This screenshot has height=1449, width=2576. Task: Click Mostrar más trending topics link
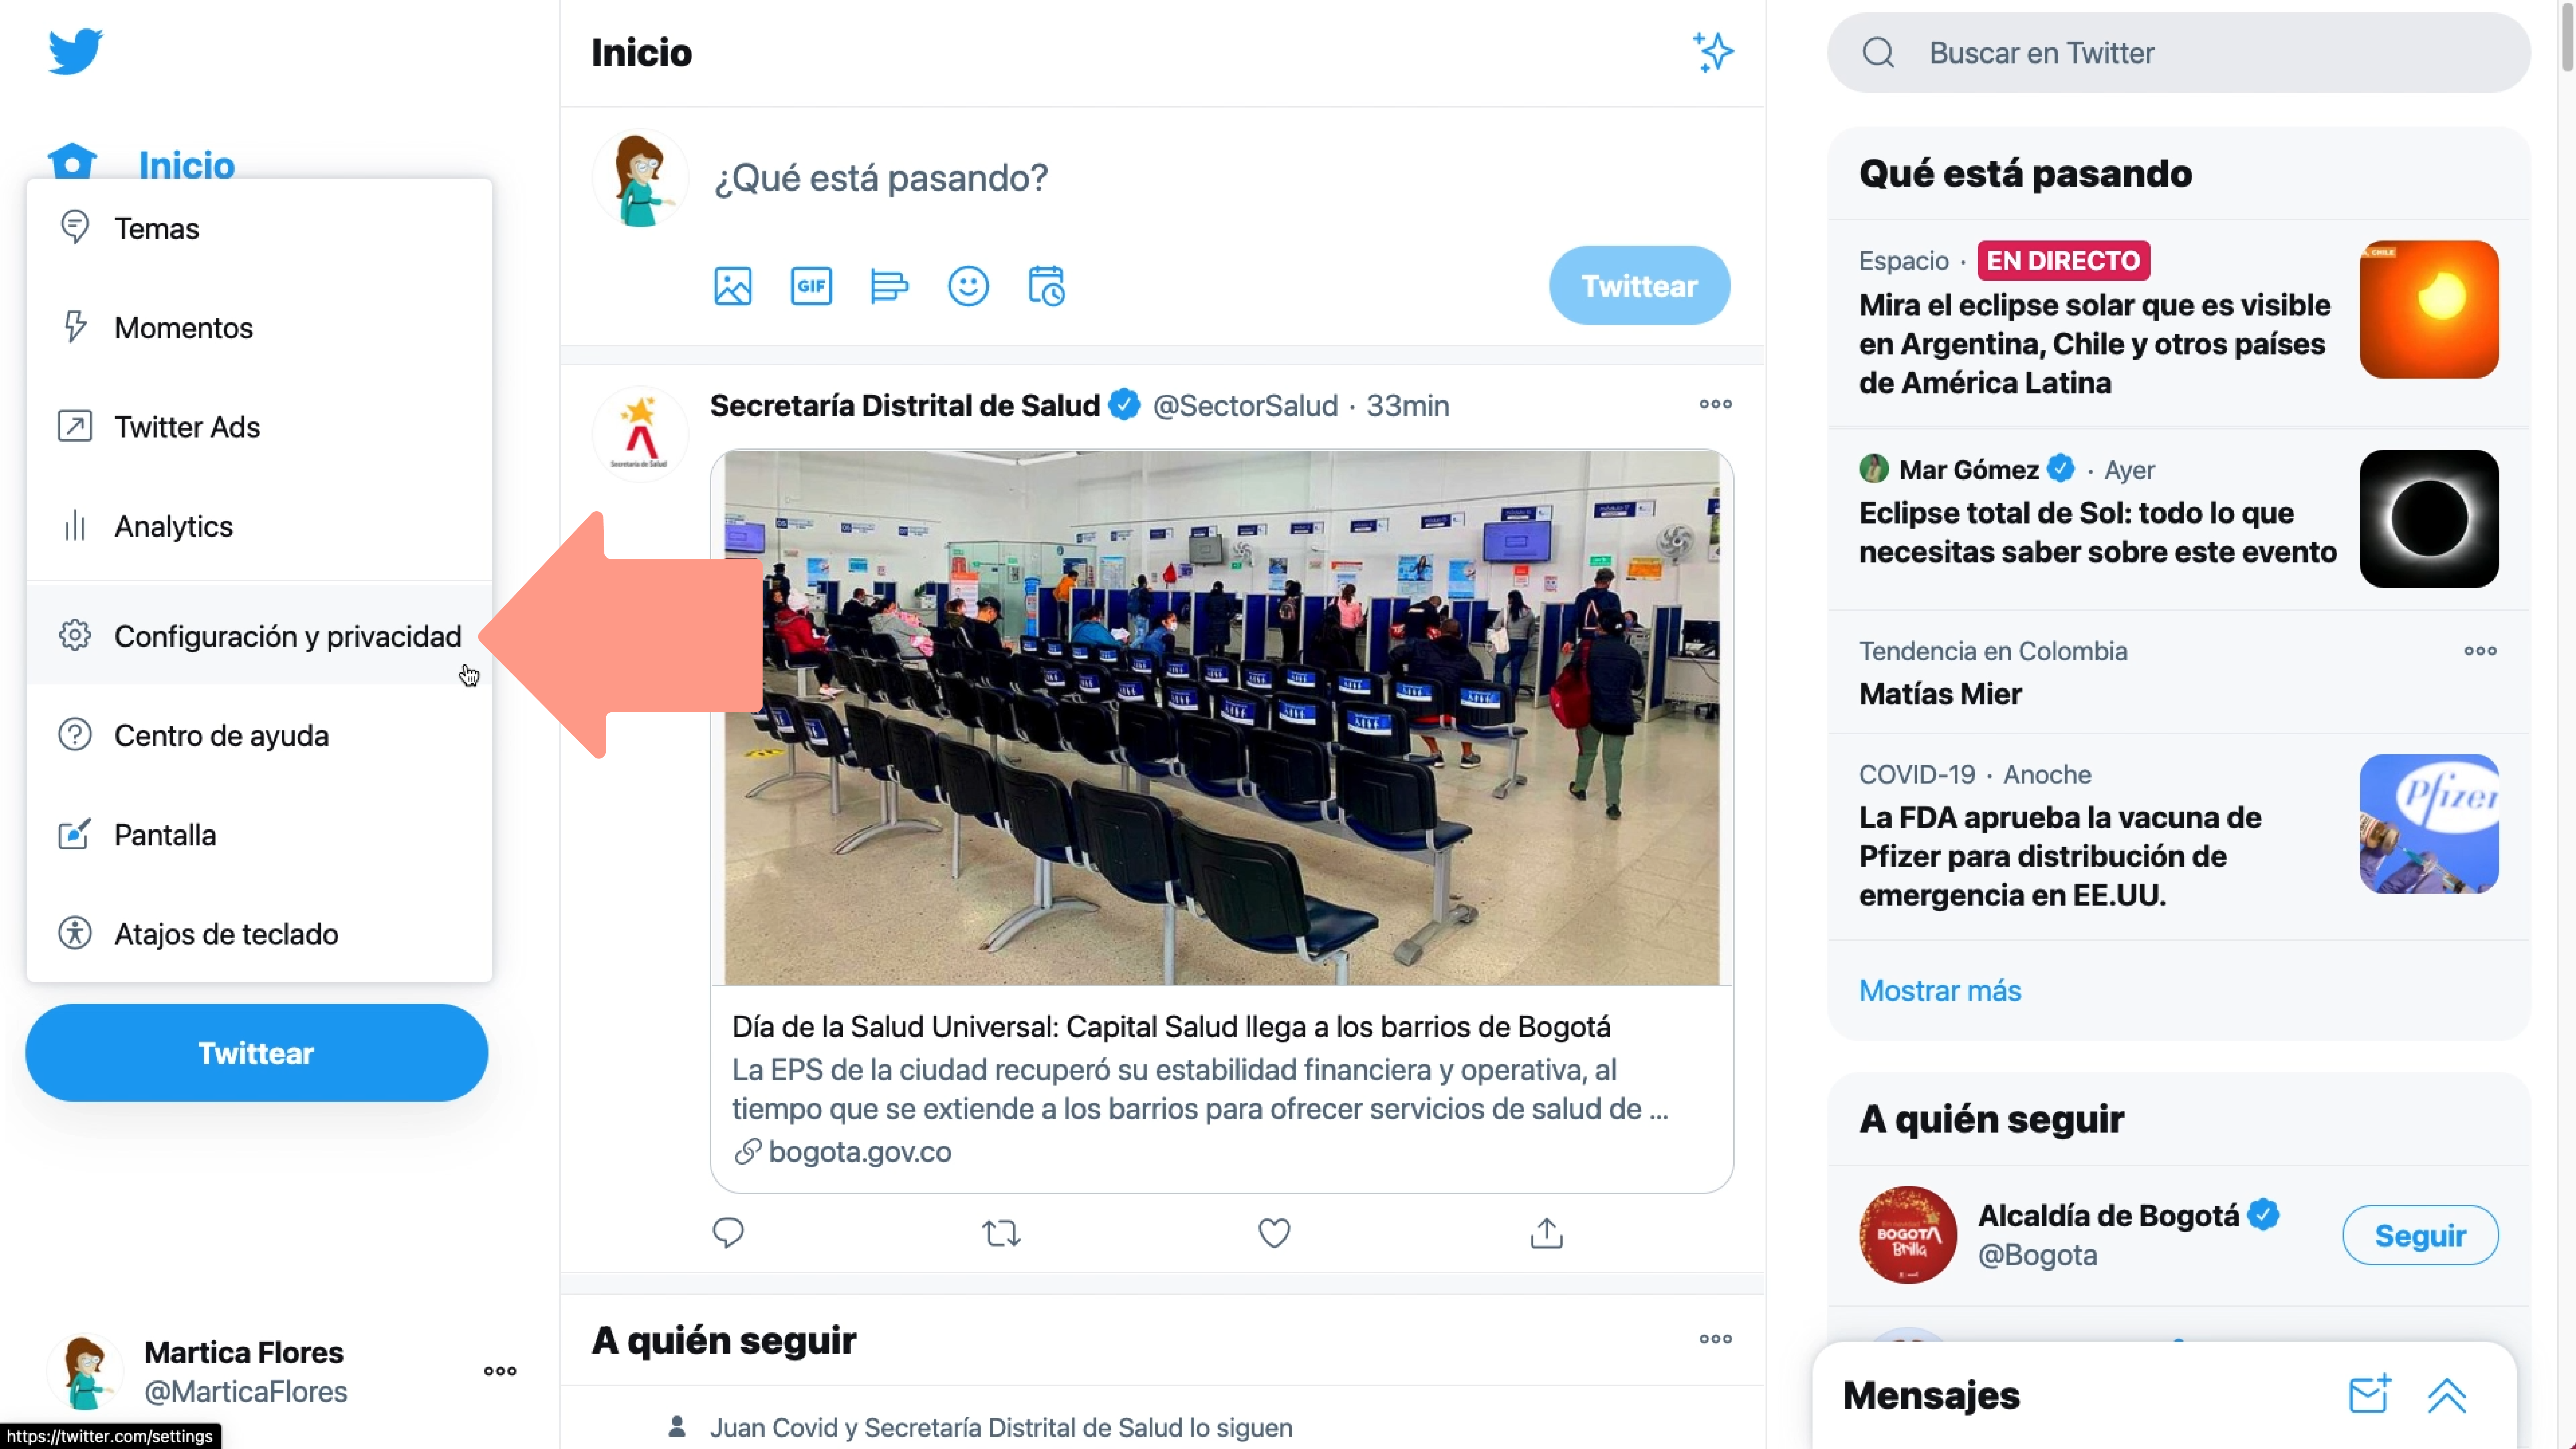1941,989
